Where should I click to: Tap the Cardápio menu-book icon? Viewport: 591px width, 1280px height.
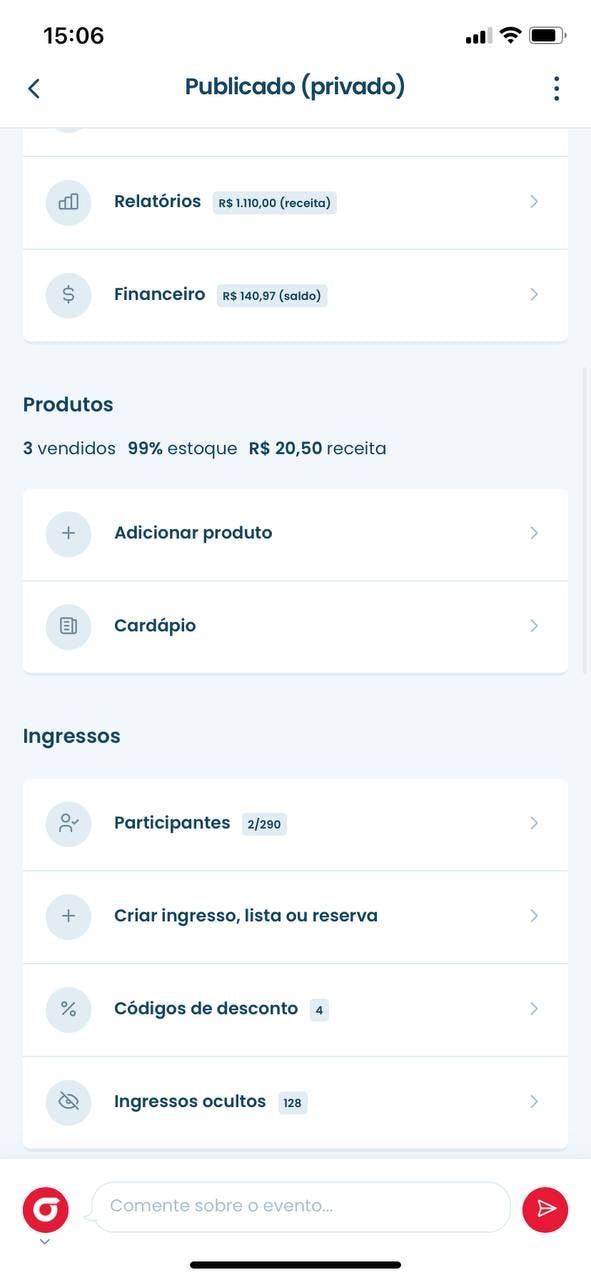pyautogui.click(x=68, y=626)
